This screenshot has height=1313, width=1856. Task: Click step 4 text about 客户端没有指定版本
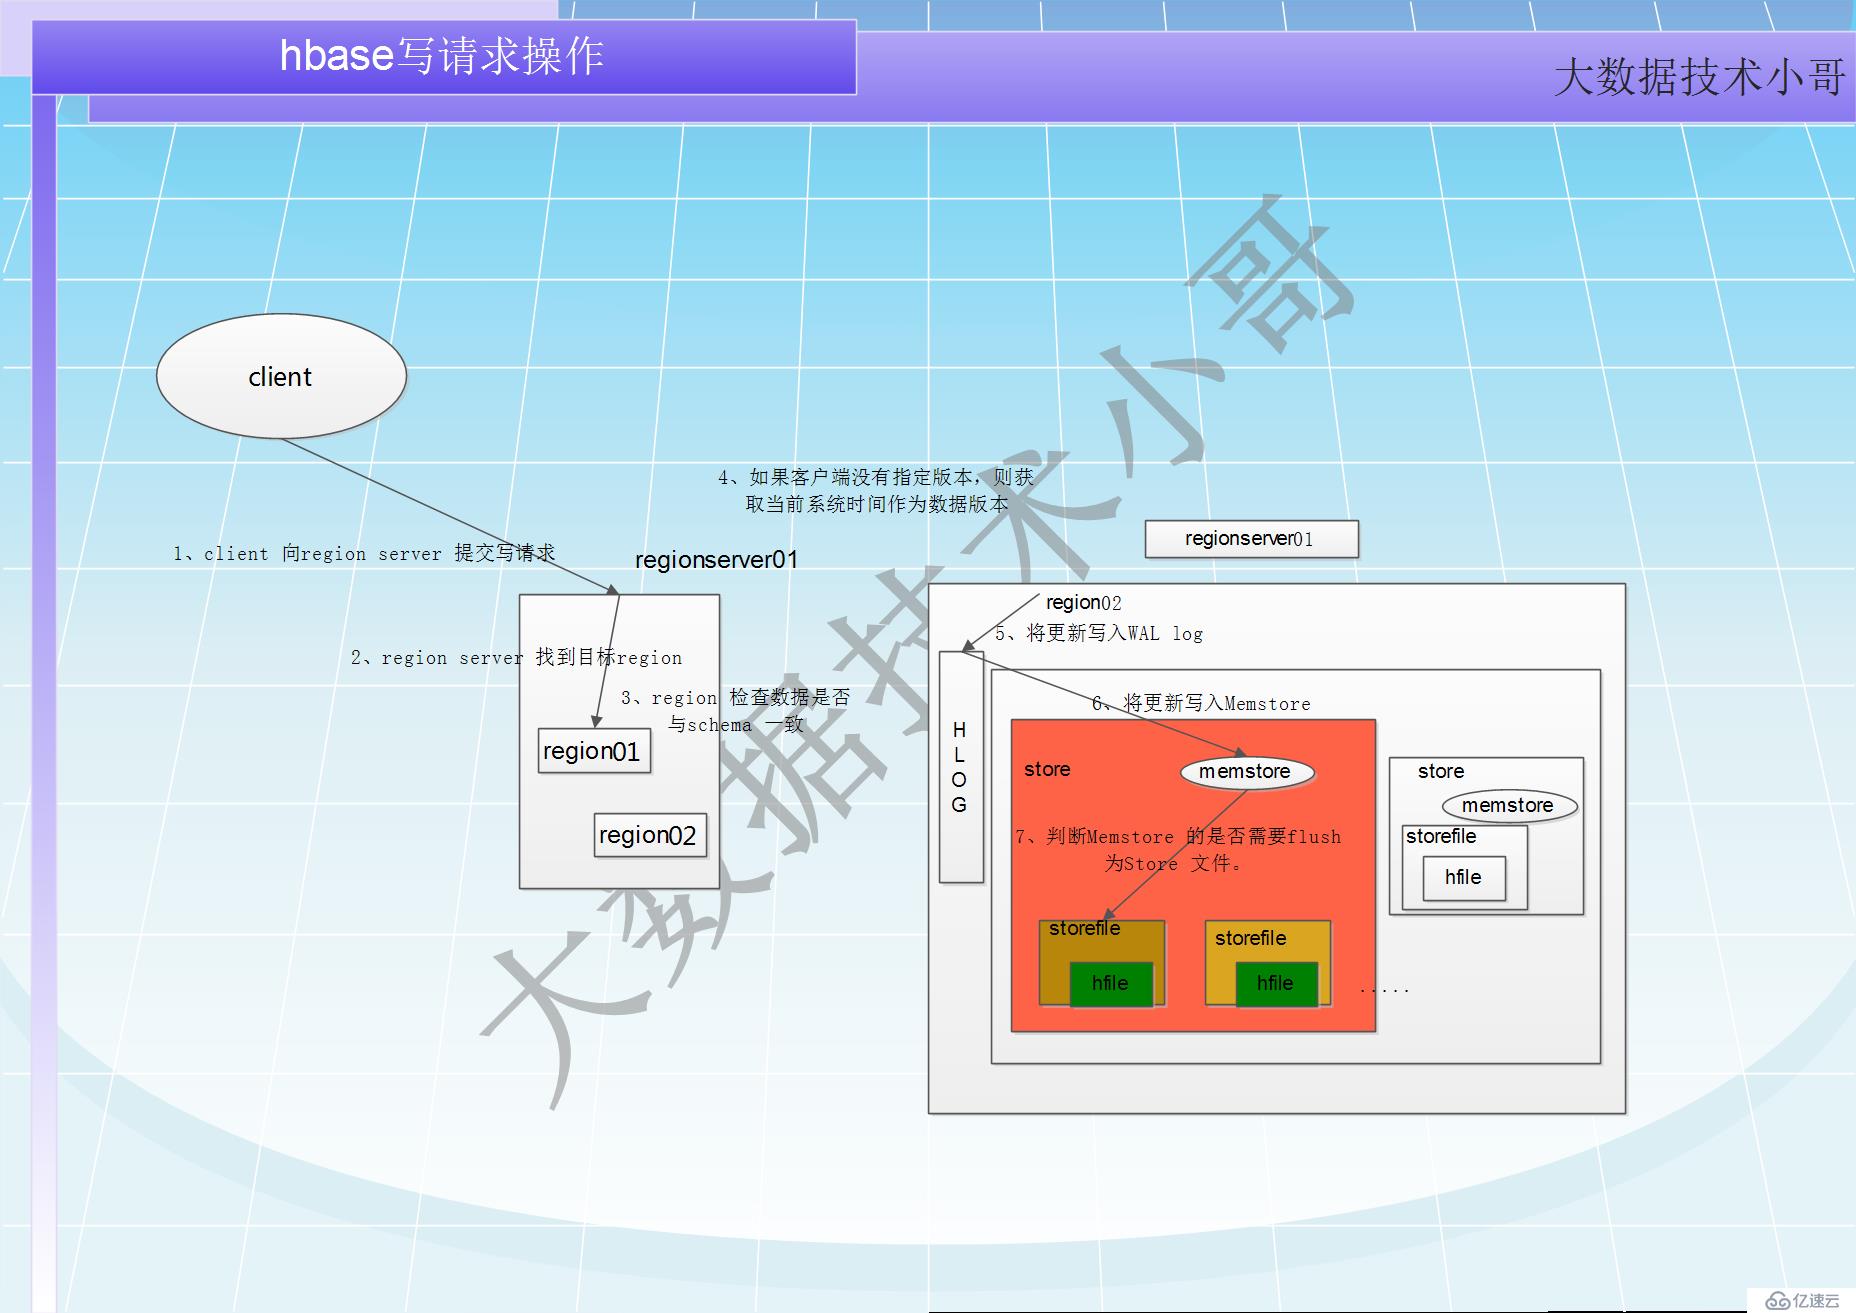pos(875,490)
